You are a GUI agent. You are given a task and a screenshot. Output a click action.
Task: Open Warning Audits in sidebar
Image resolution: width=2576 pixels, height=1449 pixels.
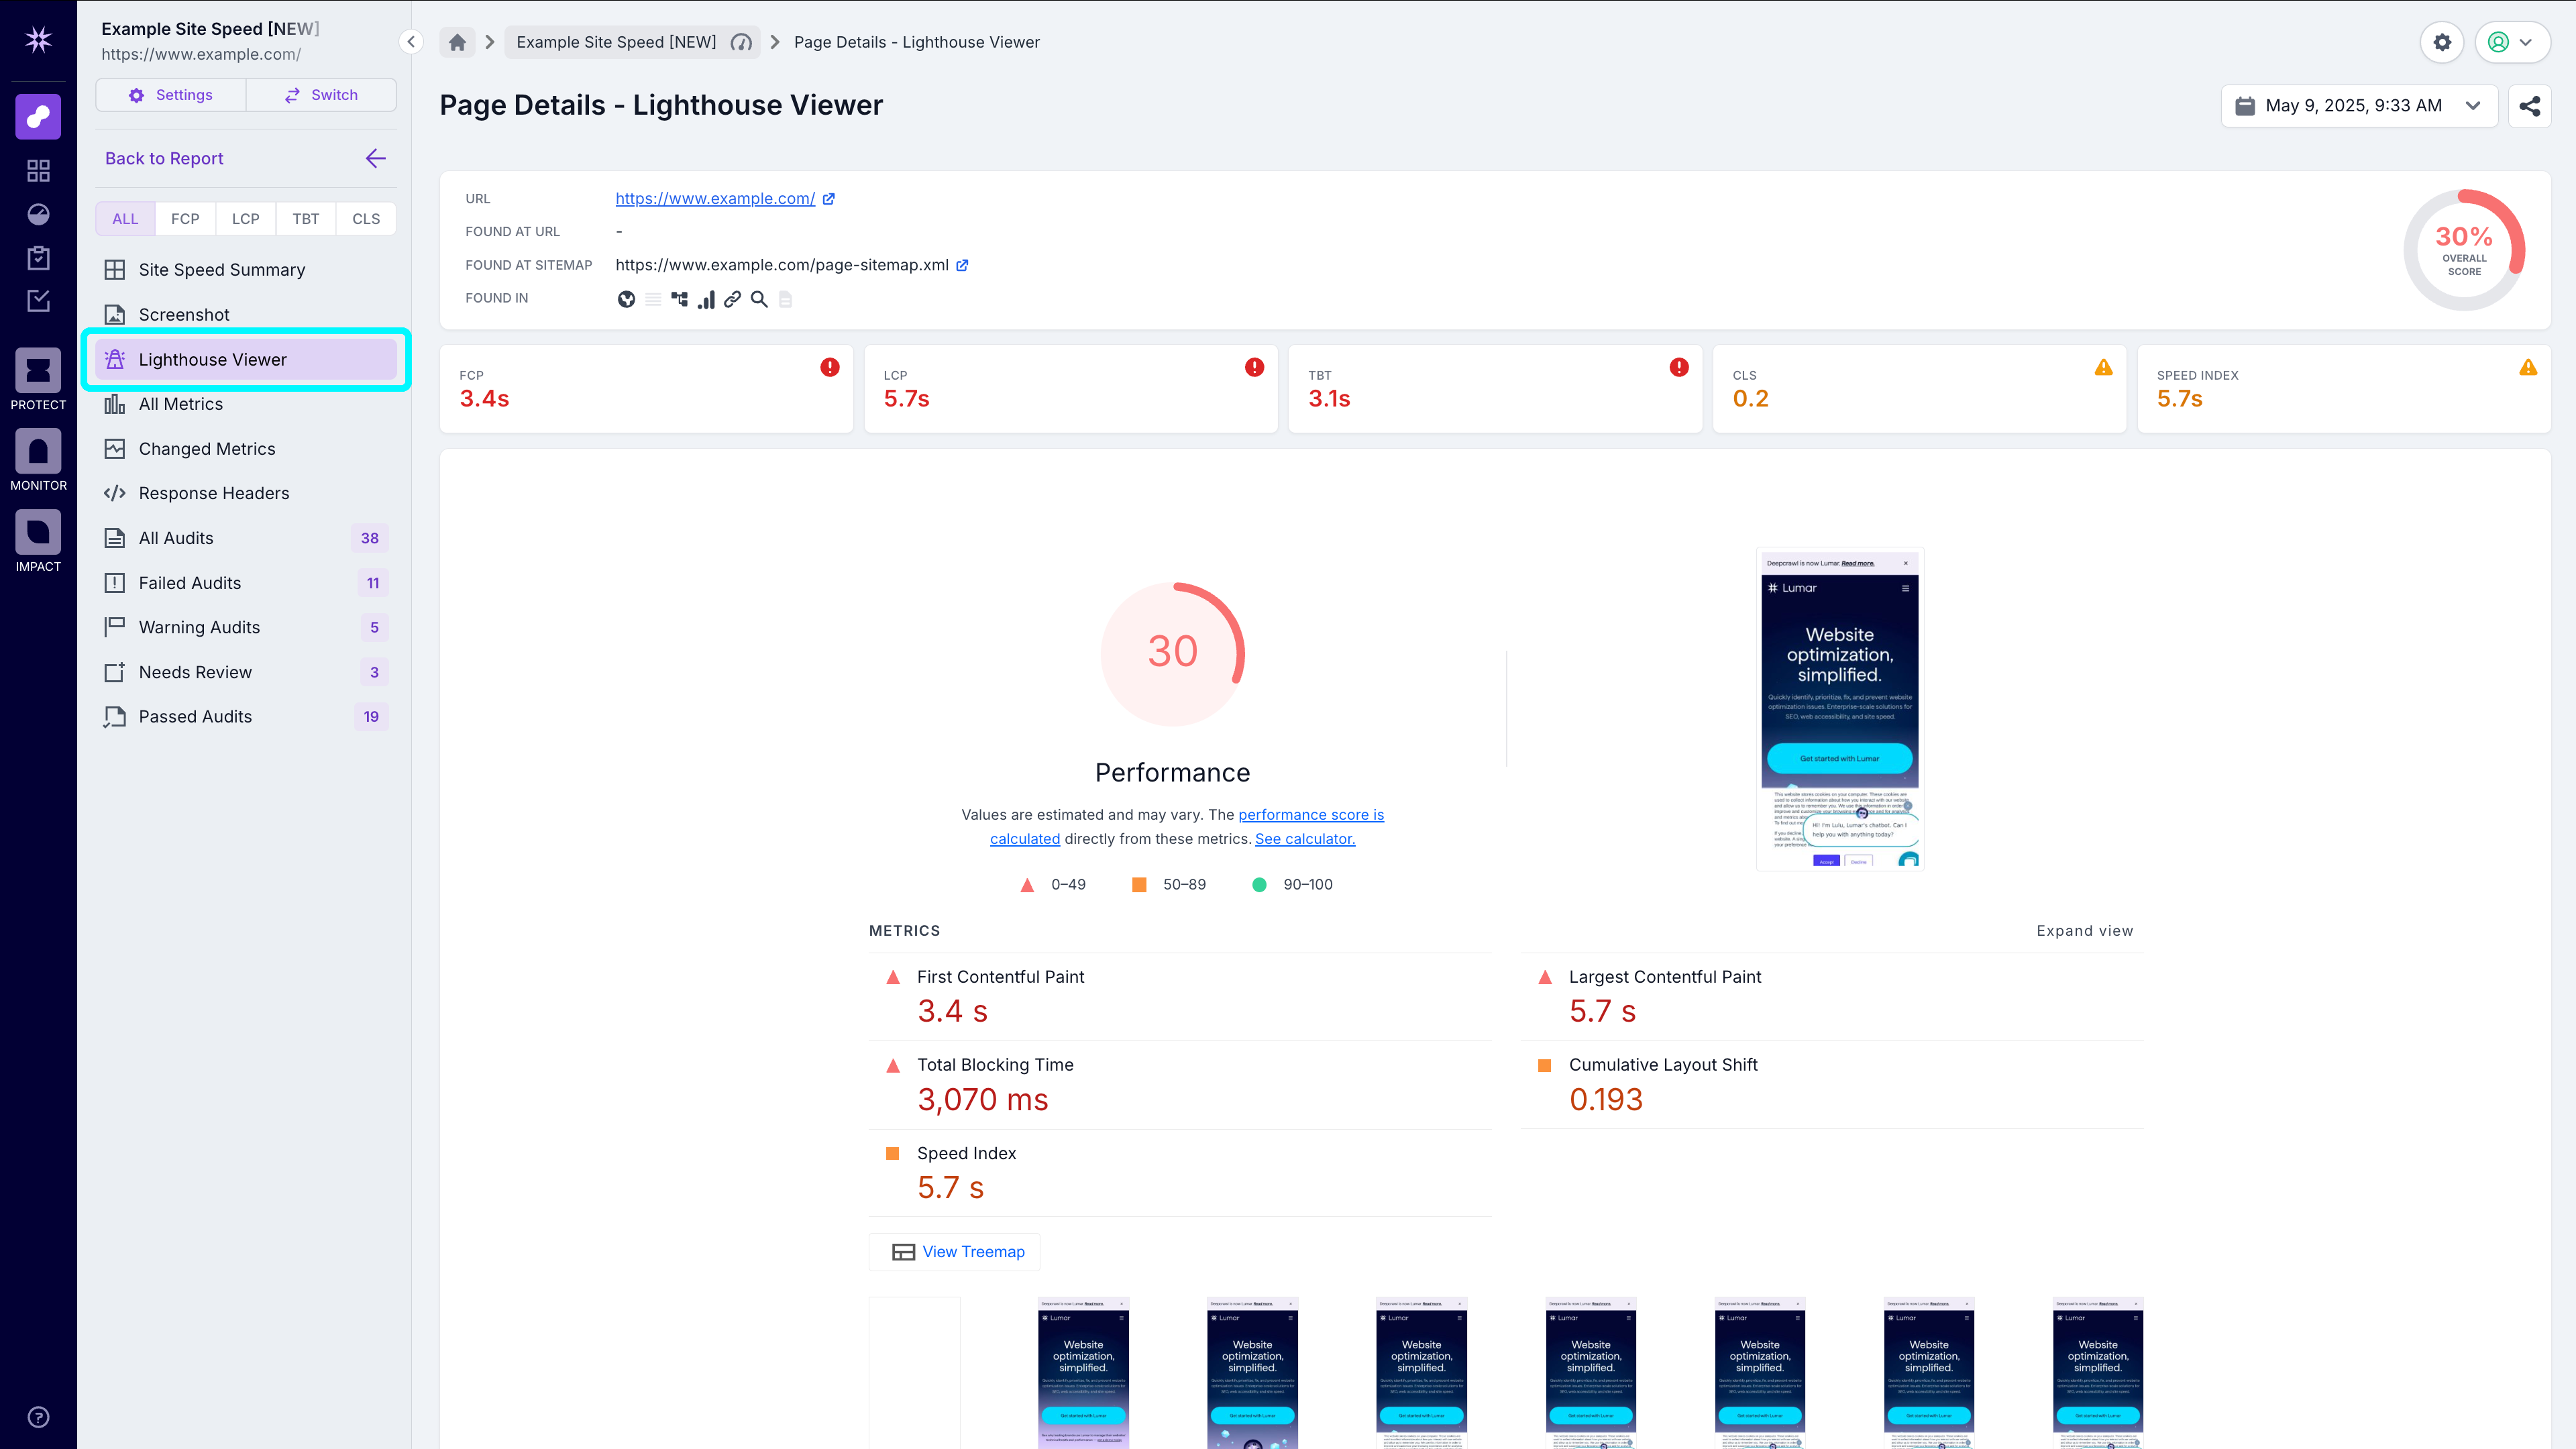(246, 627)
